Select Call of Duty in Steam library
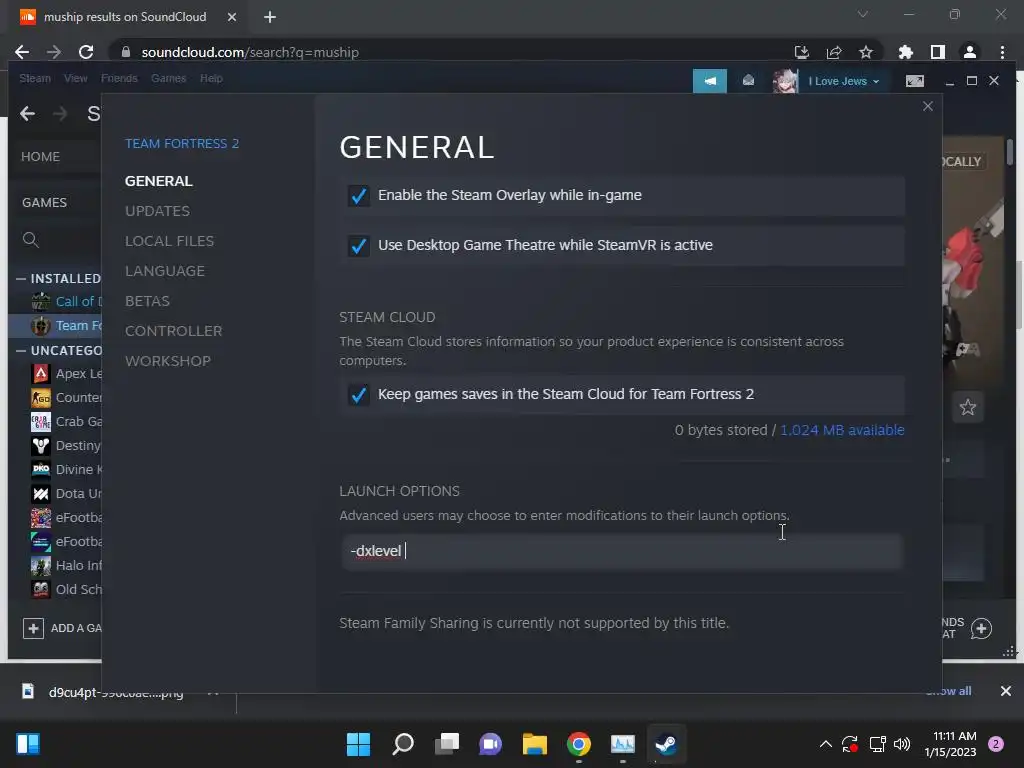 point(67,301)
